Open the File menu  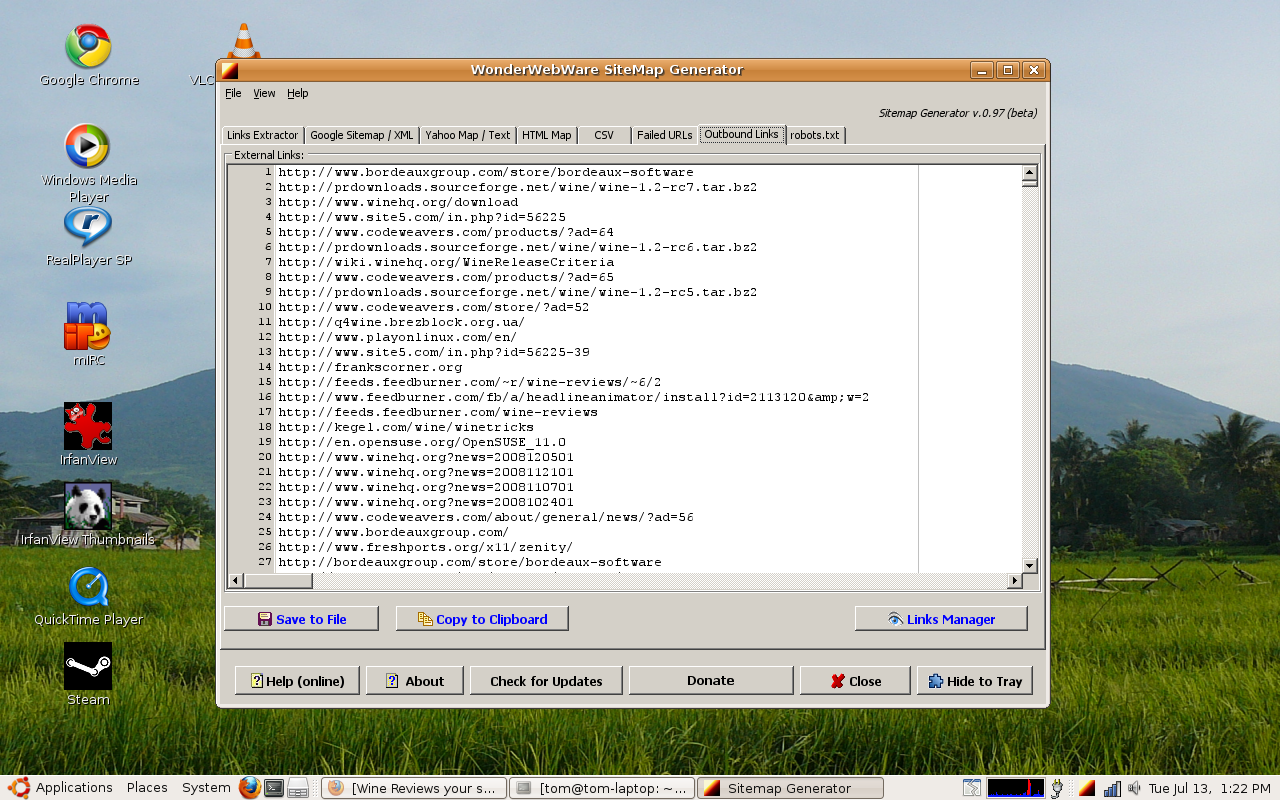tap(233, 93)
